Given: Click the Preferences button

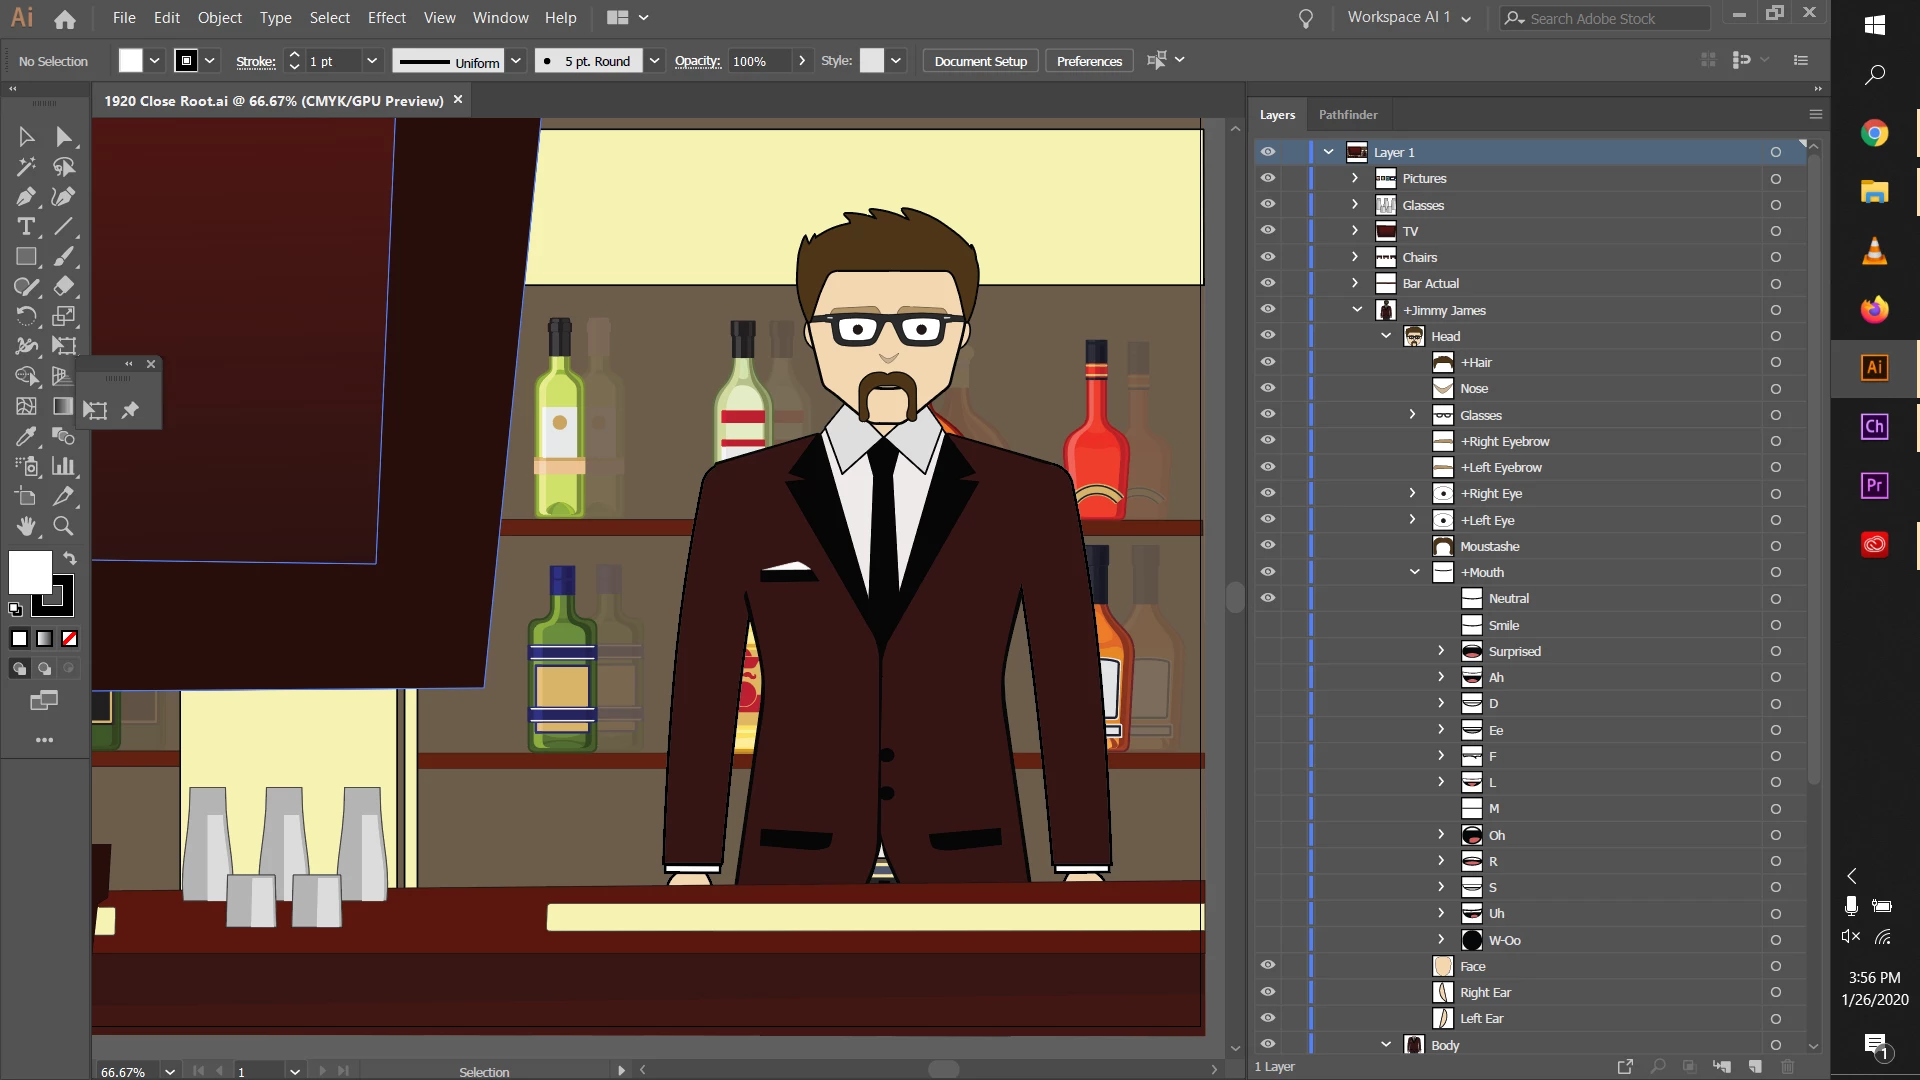Looking at the screenshot, I should [1089, 61].
